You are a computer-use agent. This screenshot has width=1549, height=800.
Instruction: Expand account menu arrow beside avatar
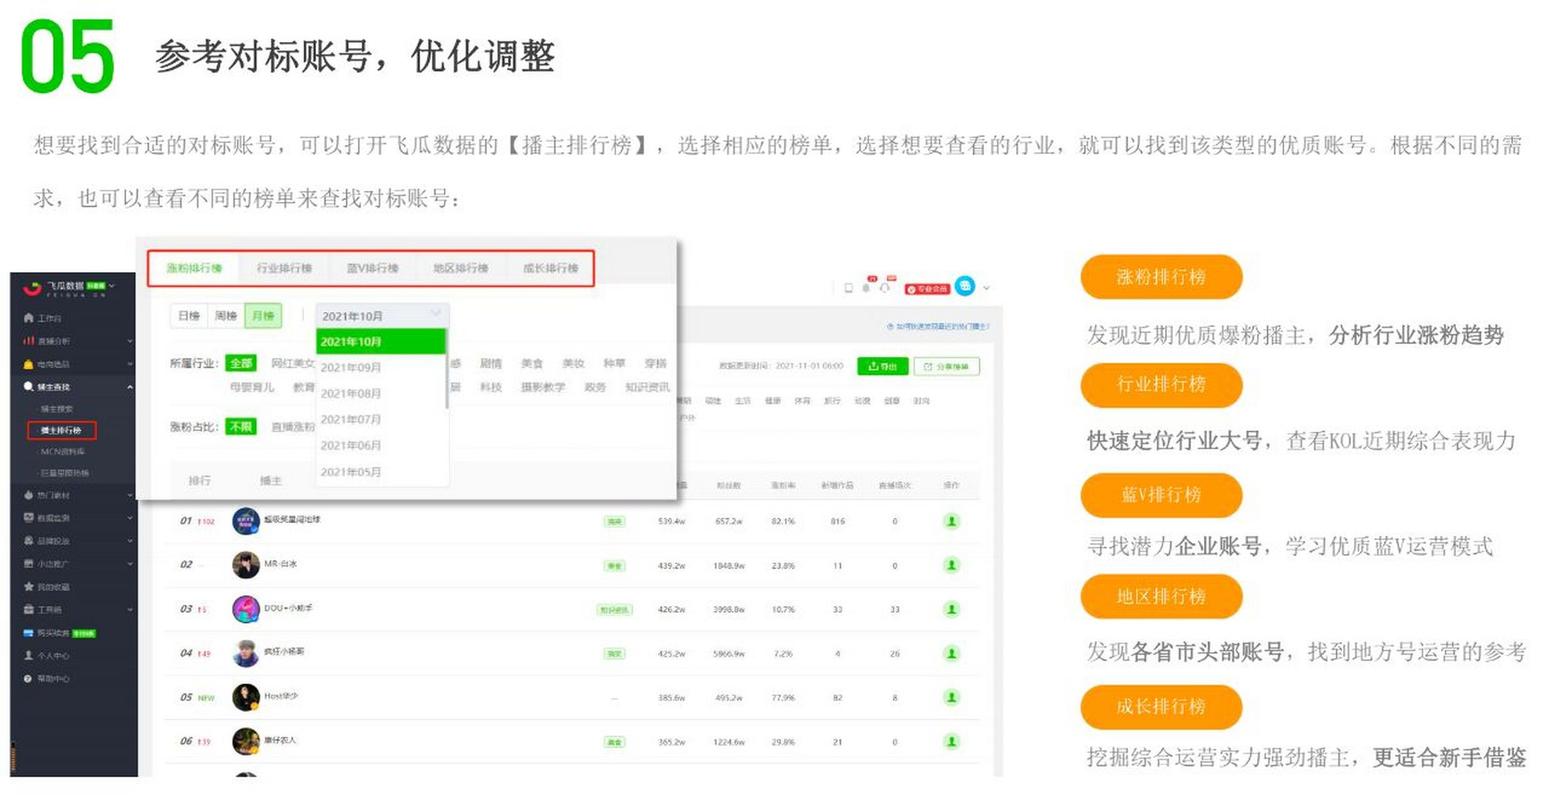pos(986,288)
